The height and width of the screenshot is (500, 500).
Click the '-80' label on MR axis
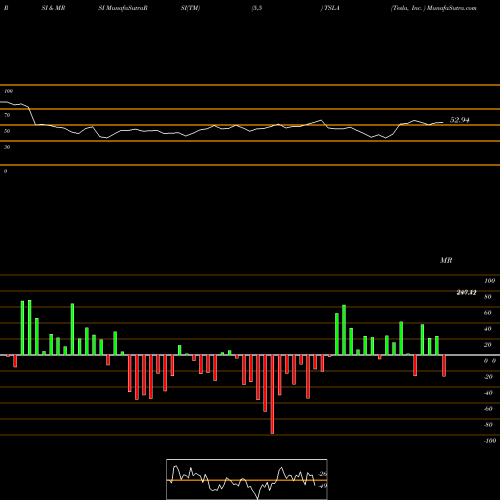pyautogui.click(x=488, y=425)
